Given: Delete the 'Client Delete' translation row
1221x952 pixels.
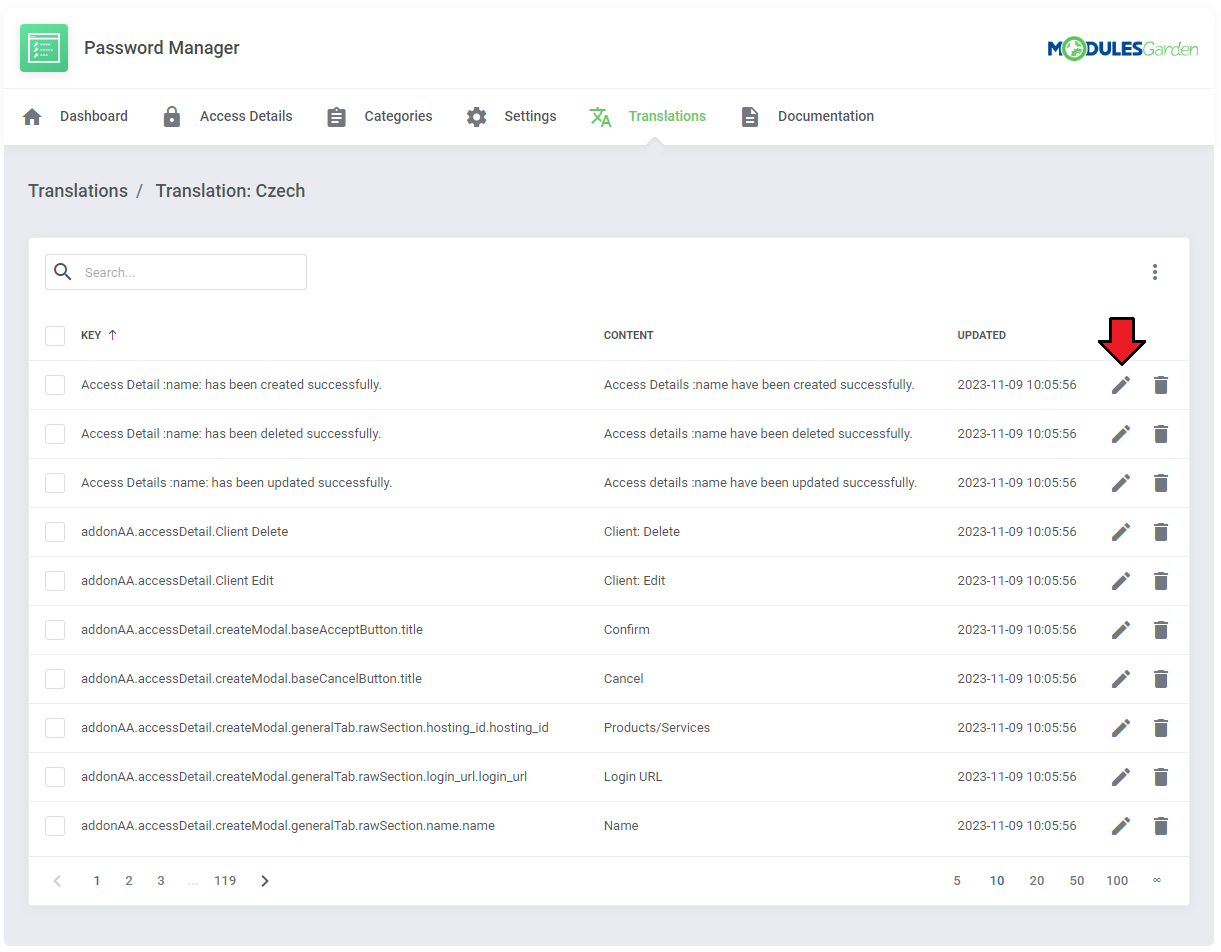Looking at the screenshot, I should (x=1160, y=532).
